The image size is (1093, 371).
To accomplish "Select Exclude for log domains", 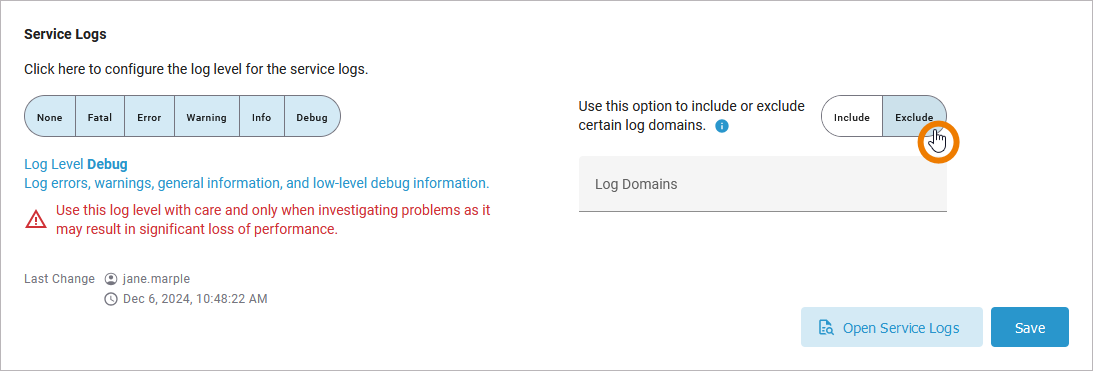I will point(915,117).
